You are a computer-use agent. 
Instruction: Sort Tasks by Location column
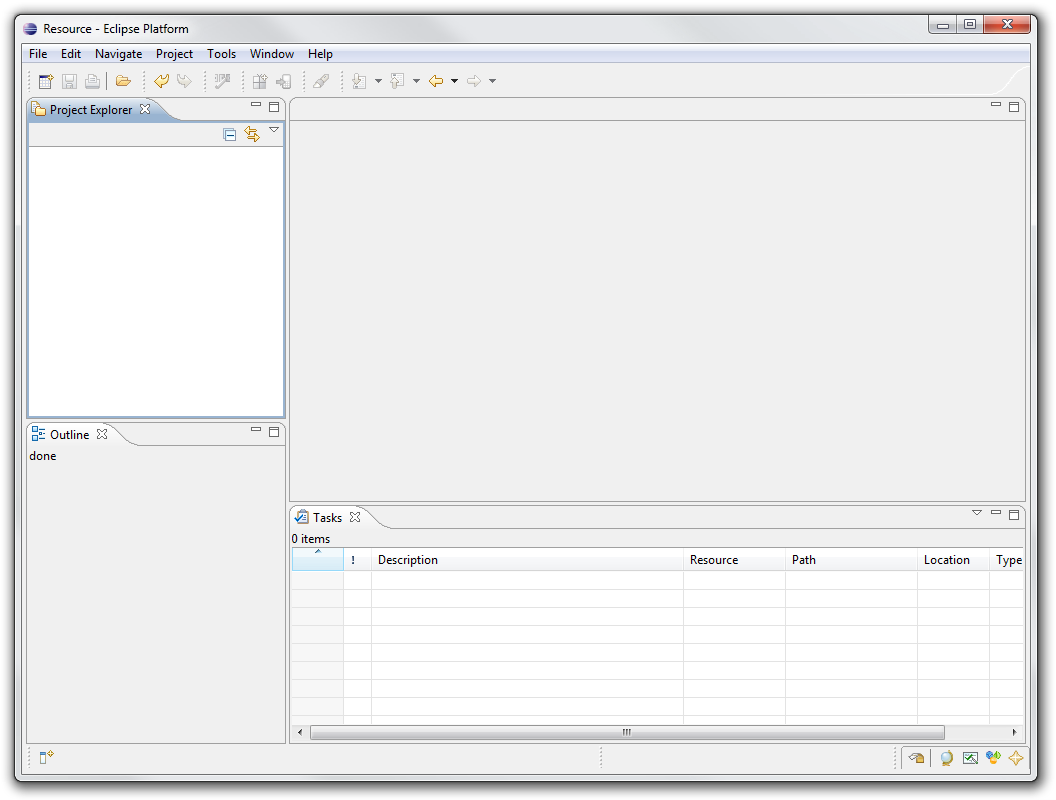pos(954,560)
